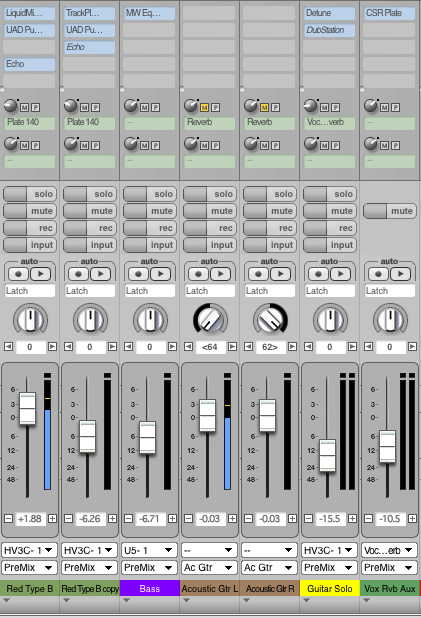The image size is (421, 618).
Task: Click pan knob on Guitar Solo track
Action: [x=330, y=319]
